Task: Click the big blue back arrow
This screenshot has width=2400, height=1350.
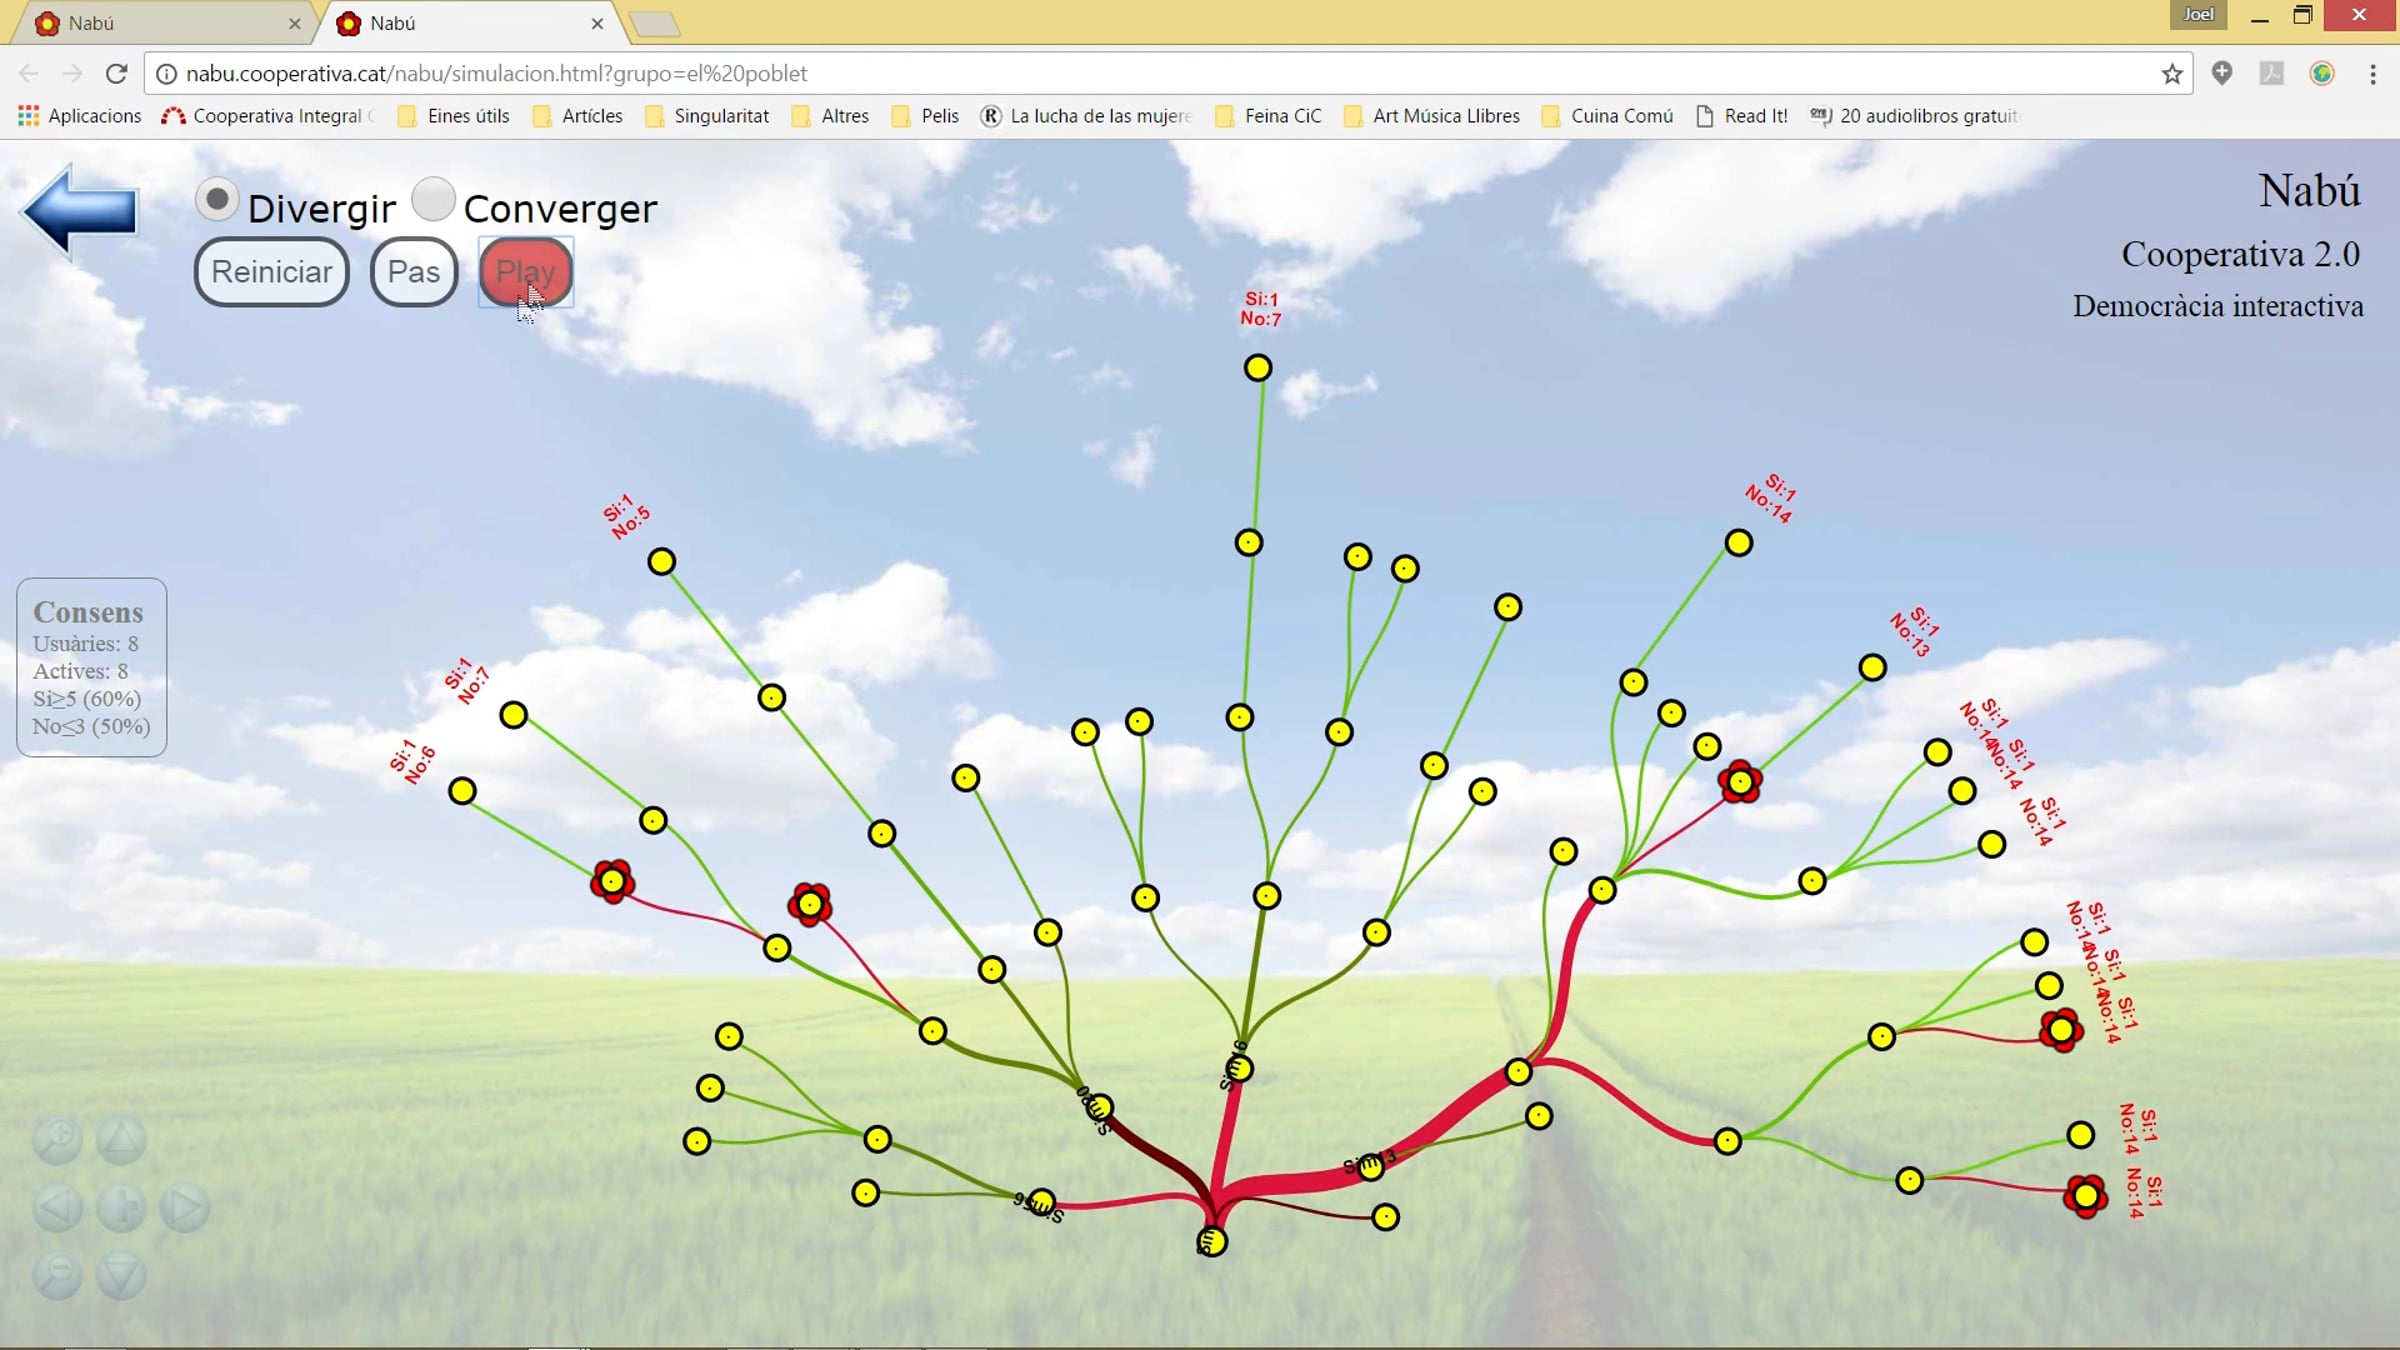Action: [x=79, y=209]
